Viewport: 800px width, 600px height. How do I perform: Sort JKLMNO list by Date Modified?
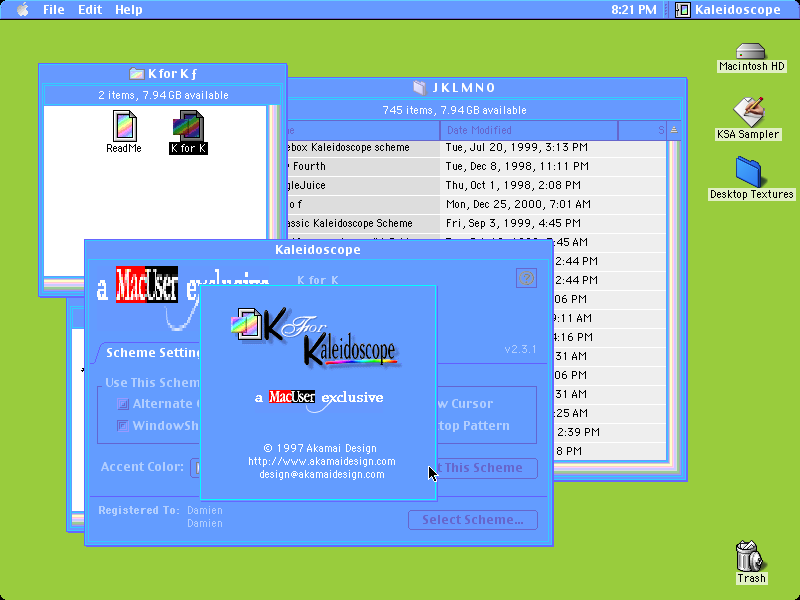click(x=529, y=130)
